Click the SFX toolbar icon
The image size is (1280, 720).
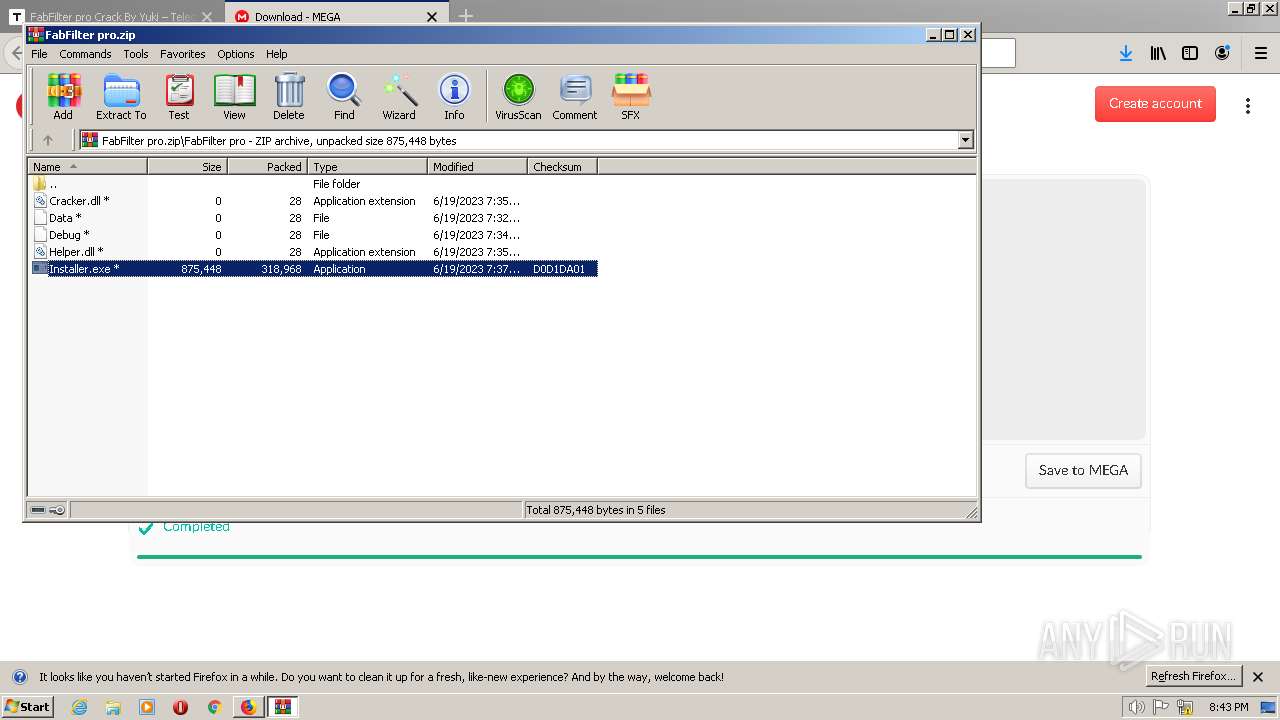630,97
